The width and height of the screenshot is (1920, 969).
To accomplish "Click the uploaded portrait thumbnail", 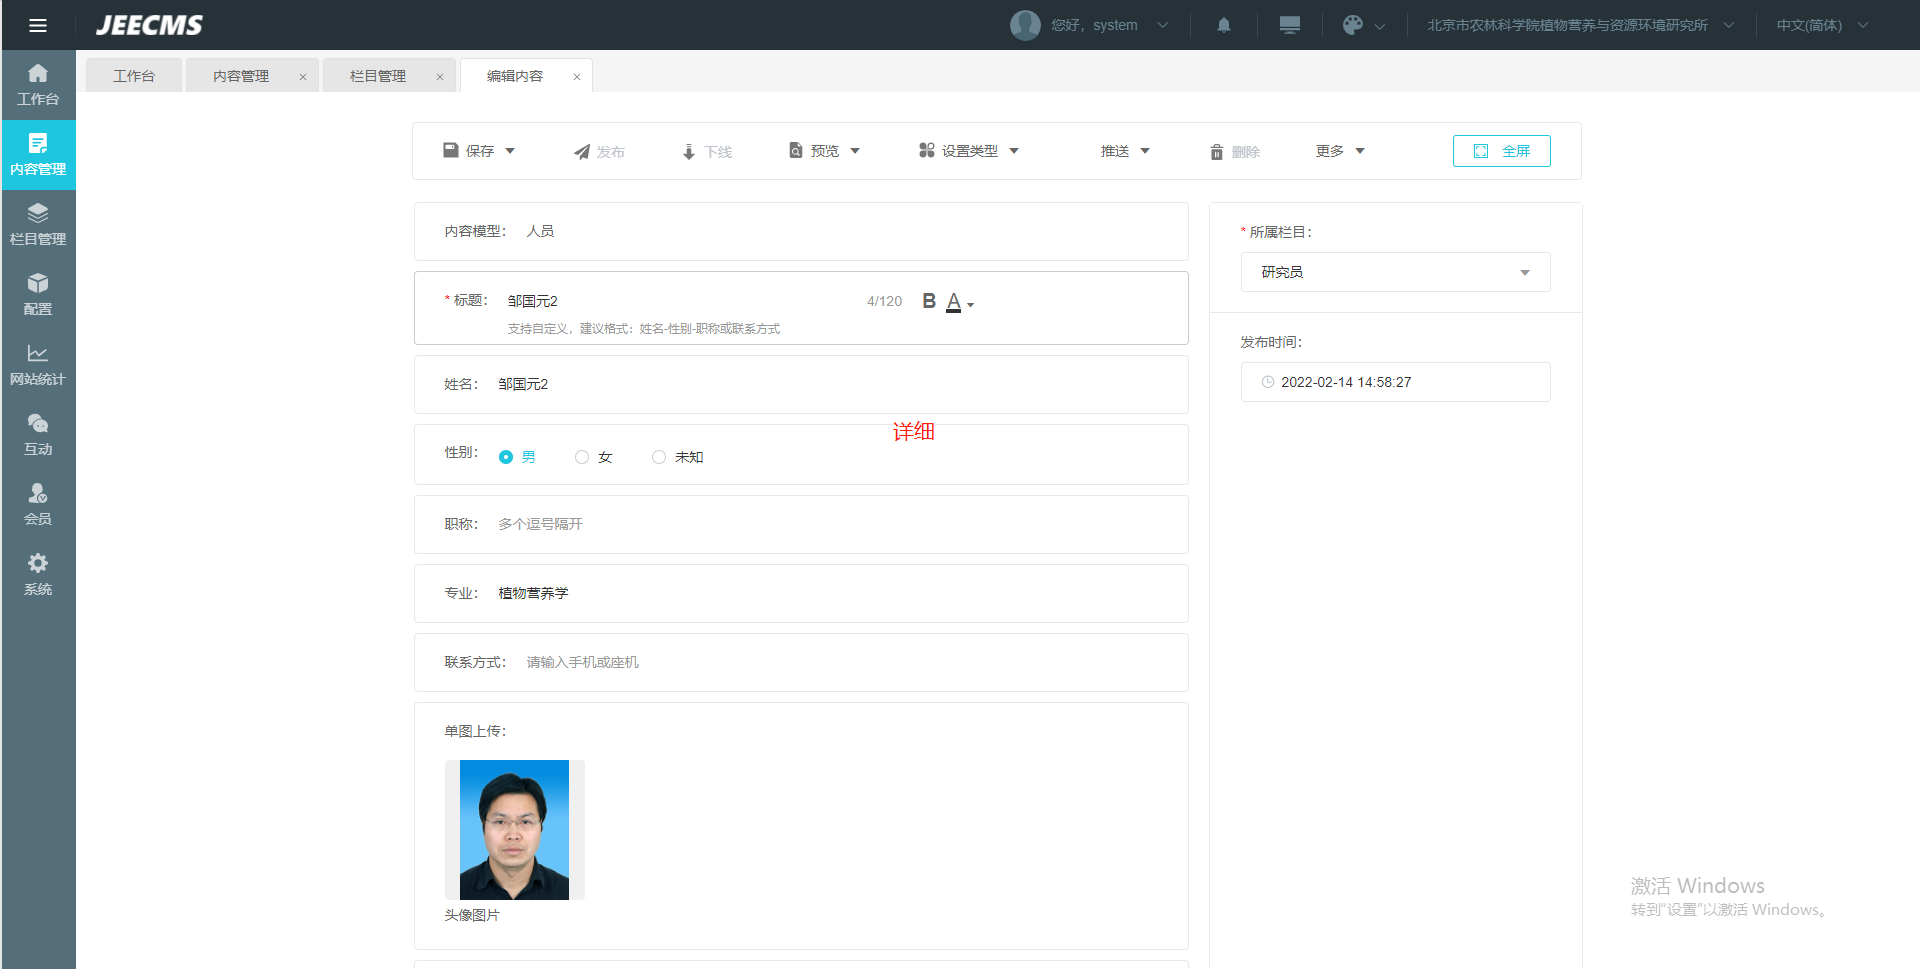I will (x=514, y=830).
